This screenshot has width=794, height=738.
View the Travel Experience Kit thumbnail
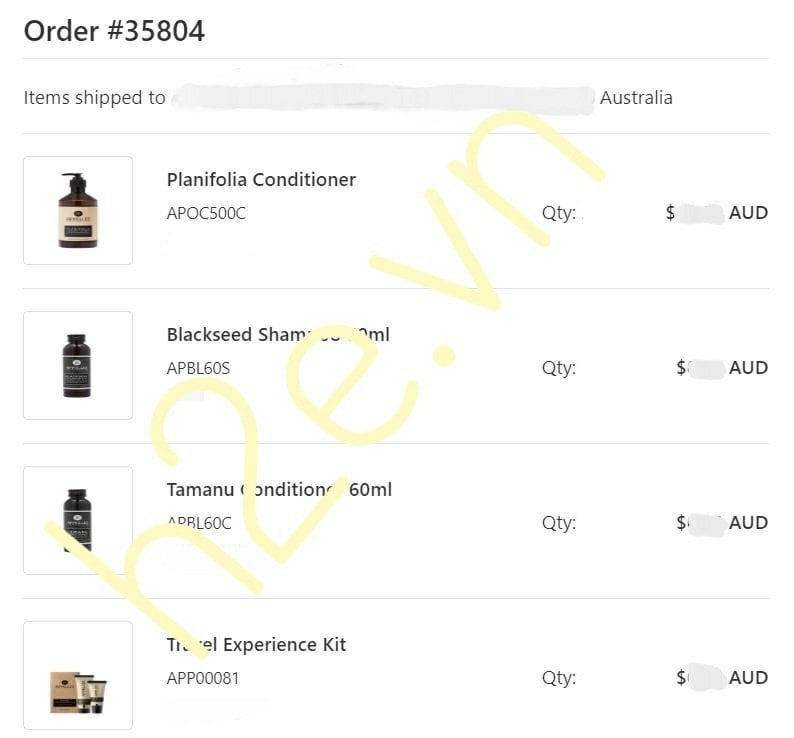[x=78, y=676]
